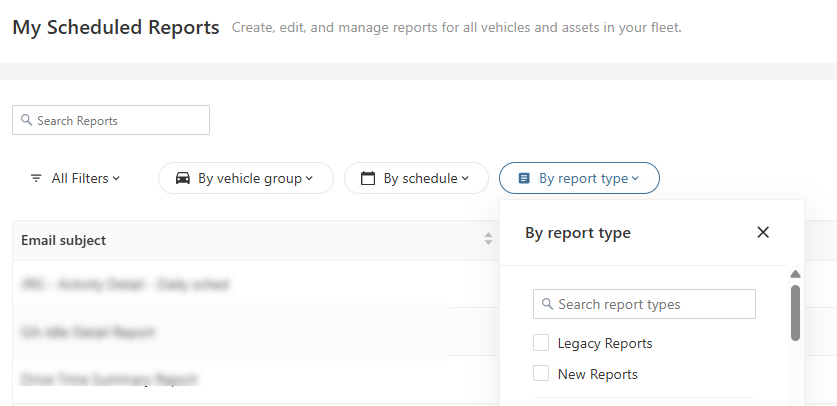
Task: Collapse the By report type filter
Action: tap(579, 178)
